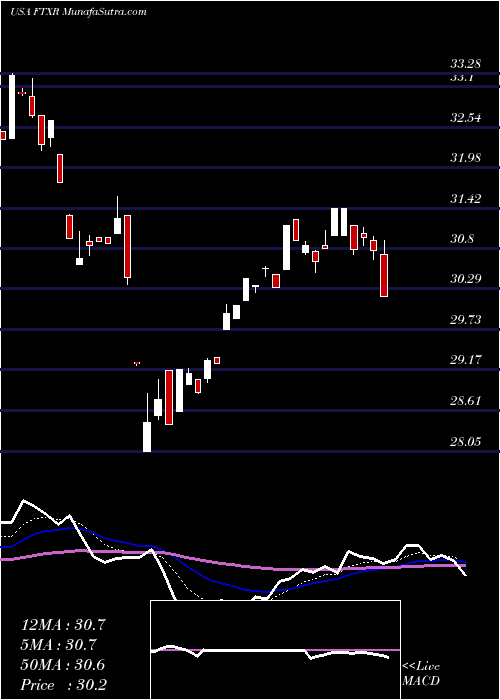Viewport: 500px width, 700px height.
Task: Click the white candlestick bottoming at 28.05
Action: [147, 437]
